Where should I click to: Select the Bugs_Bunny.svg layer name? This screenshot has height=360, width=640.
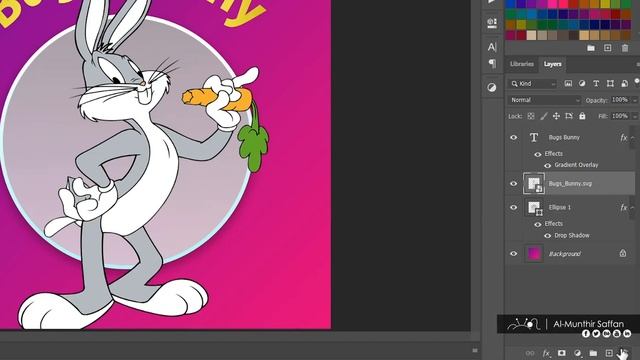[570, 184]
